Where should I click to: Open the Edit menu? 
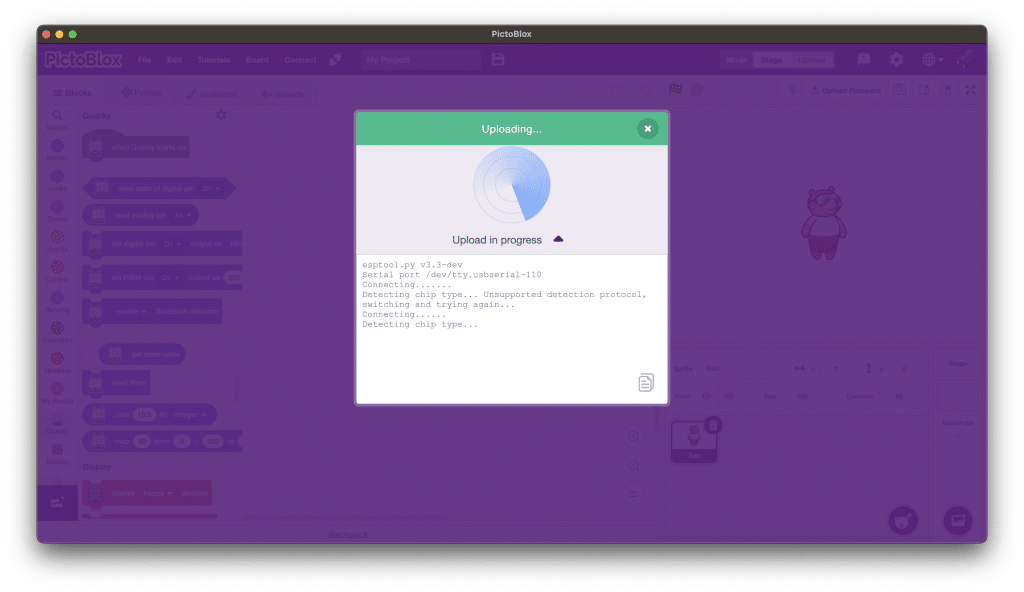point(174,59)
